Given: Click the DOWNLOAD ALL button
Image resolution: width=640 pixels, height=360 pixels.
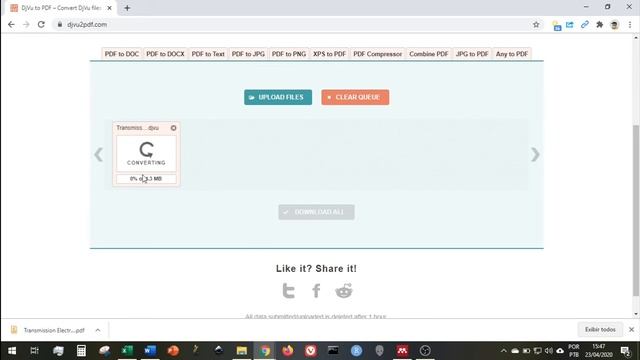Looking at the screenshot, I should pyautogui.click(x=316, y=212).
